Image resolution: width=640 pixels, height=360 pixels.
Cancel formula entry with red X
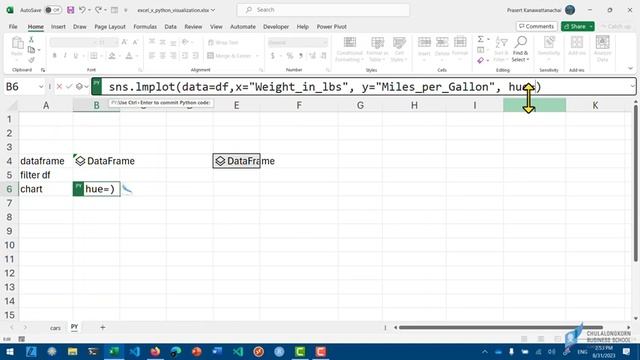(59, 87)
